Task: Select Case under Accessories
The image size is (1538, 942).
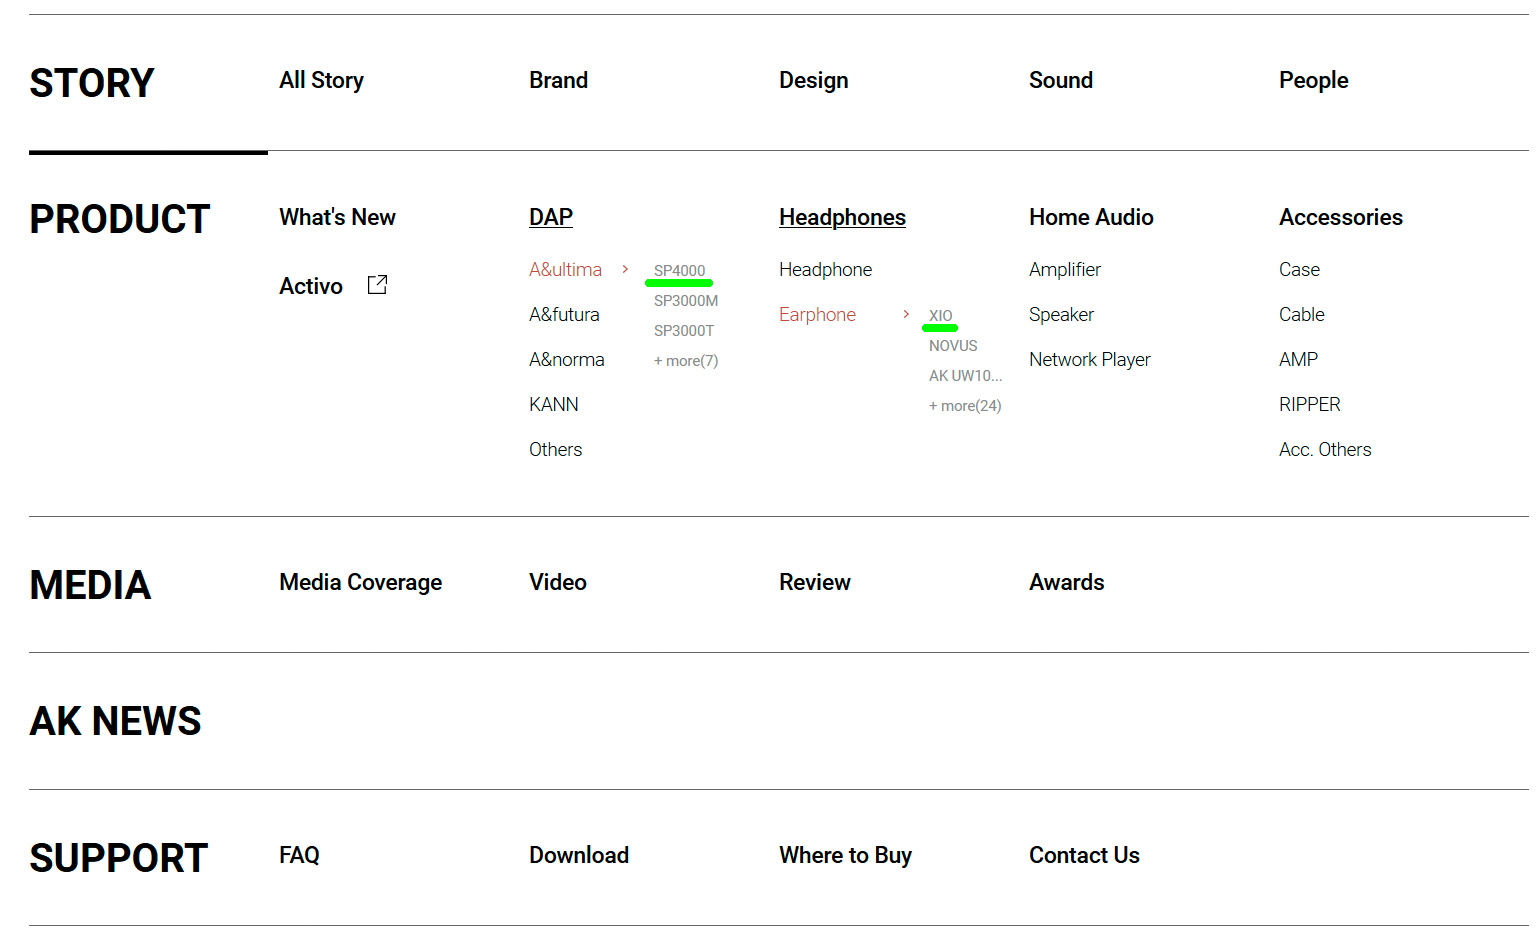Action: (x=1299, y=269)
